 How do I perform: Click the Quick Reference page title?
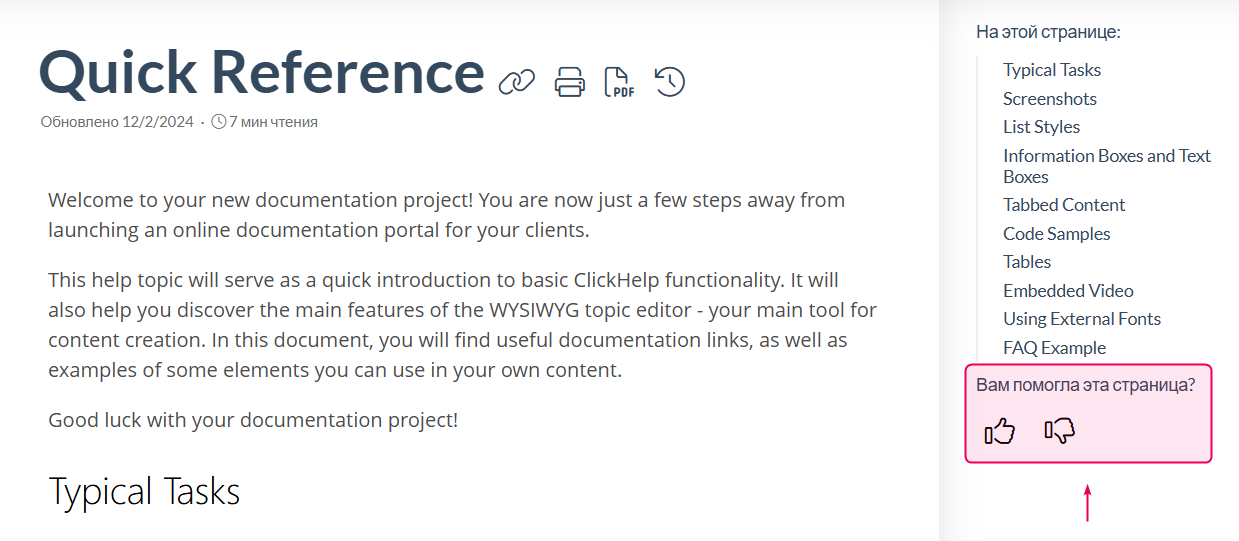tap(261, 72)
